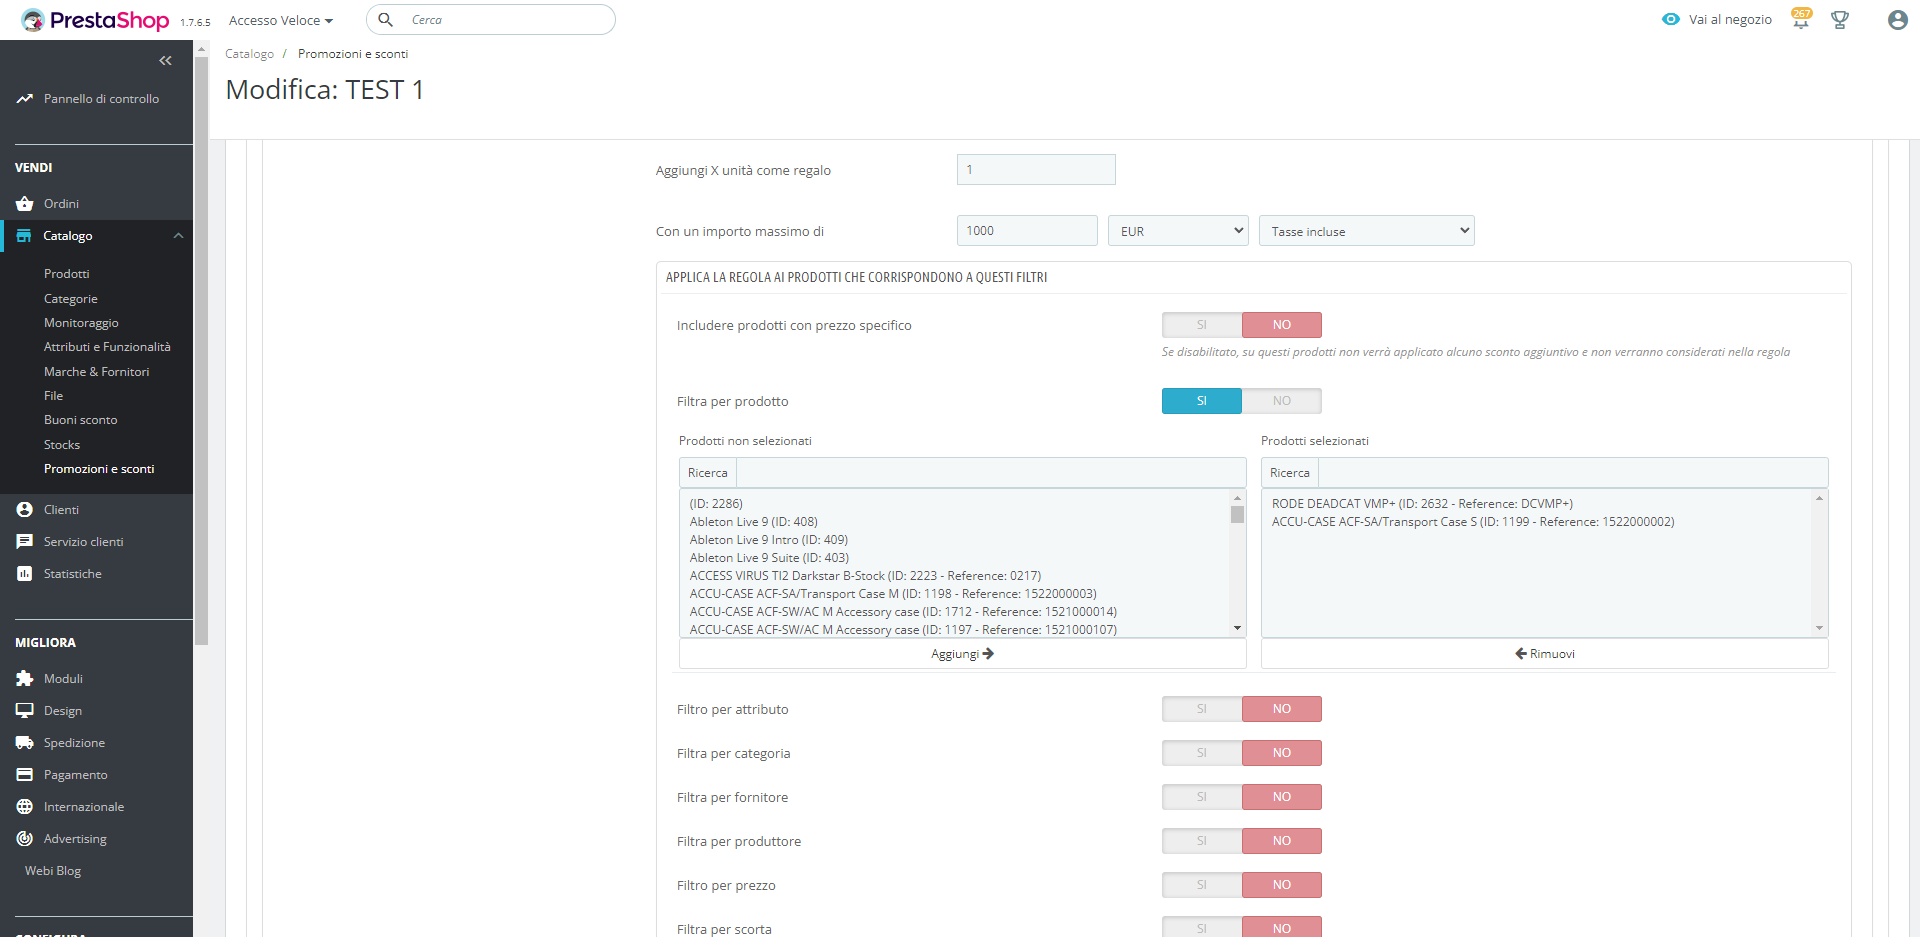Screen dimensions: 1920x937
Task: Click the Statistiche chart icon
Action: pos(25,574)
